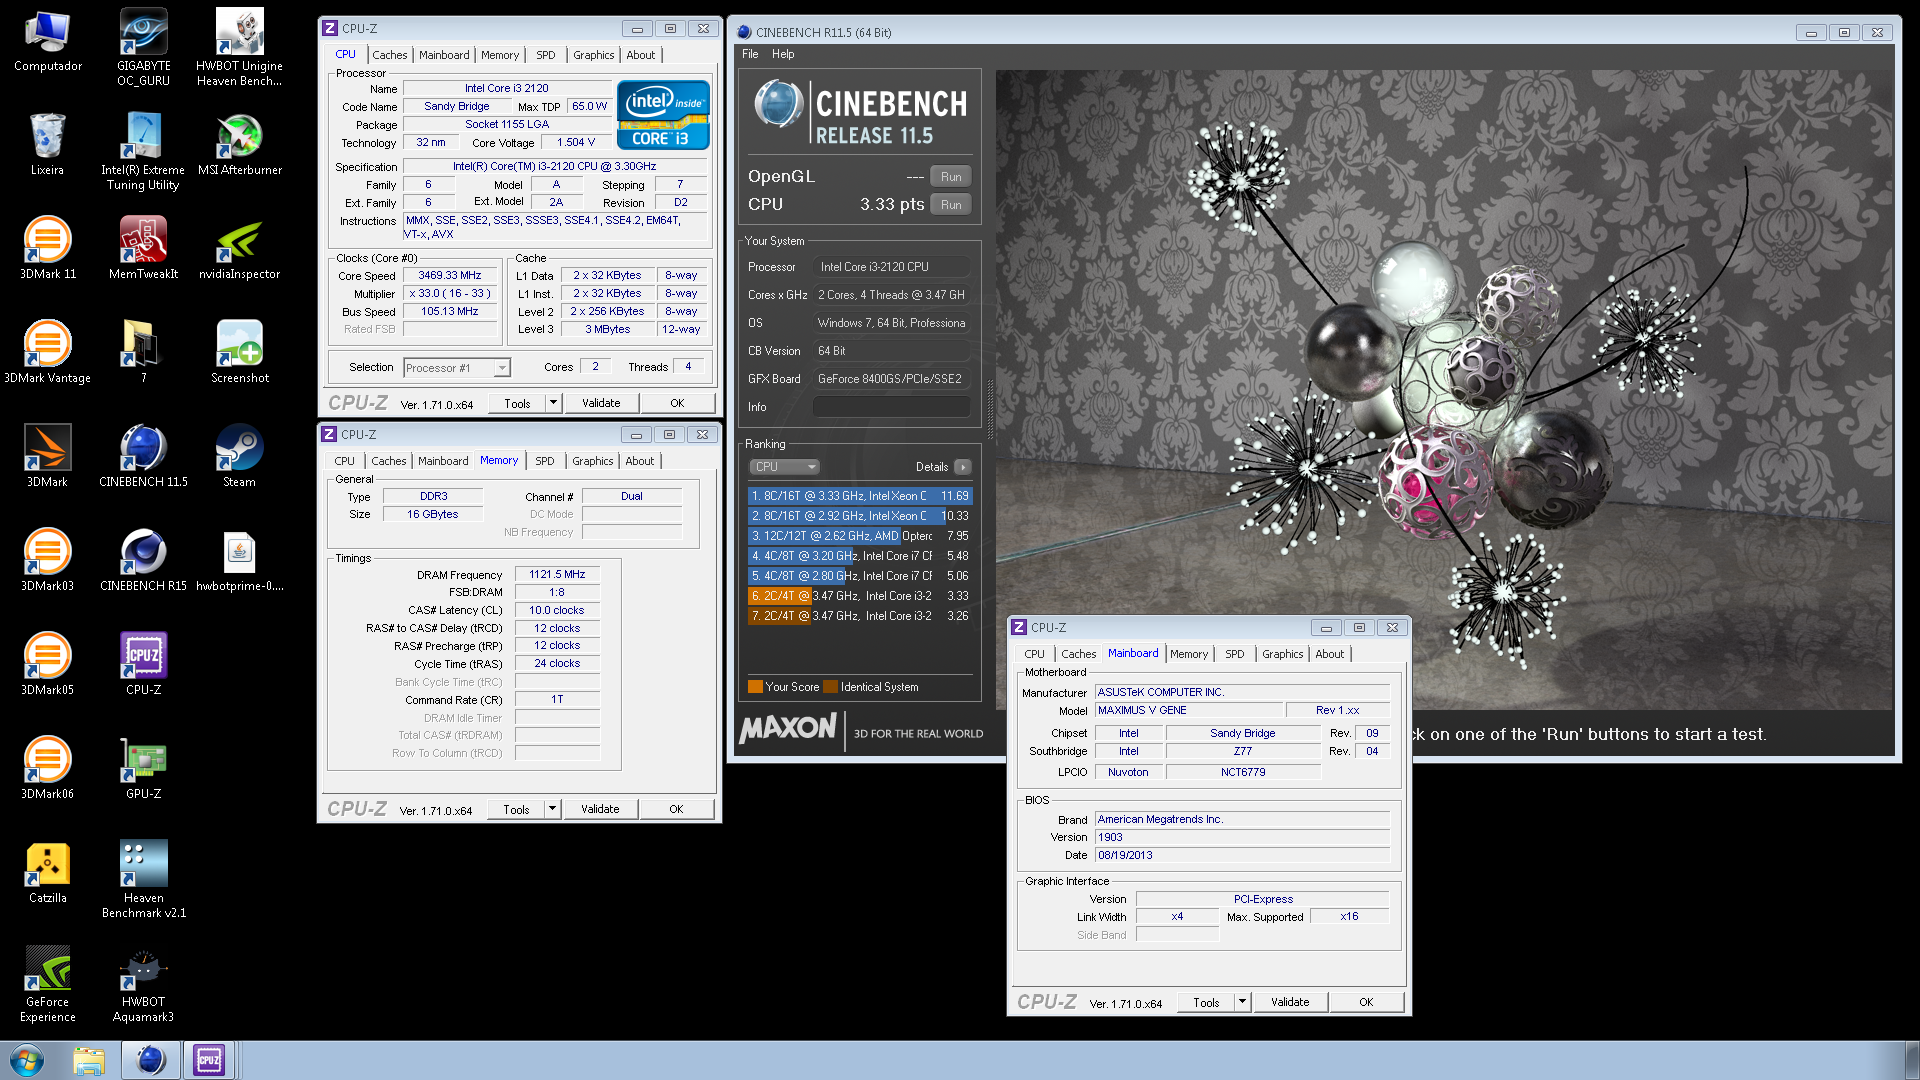Open the CPU-Z desktop shortcut
Image resolution: width=1920 pixels, height=1080 pixels.
click(143, 665)
